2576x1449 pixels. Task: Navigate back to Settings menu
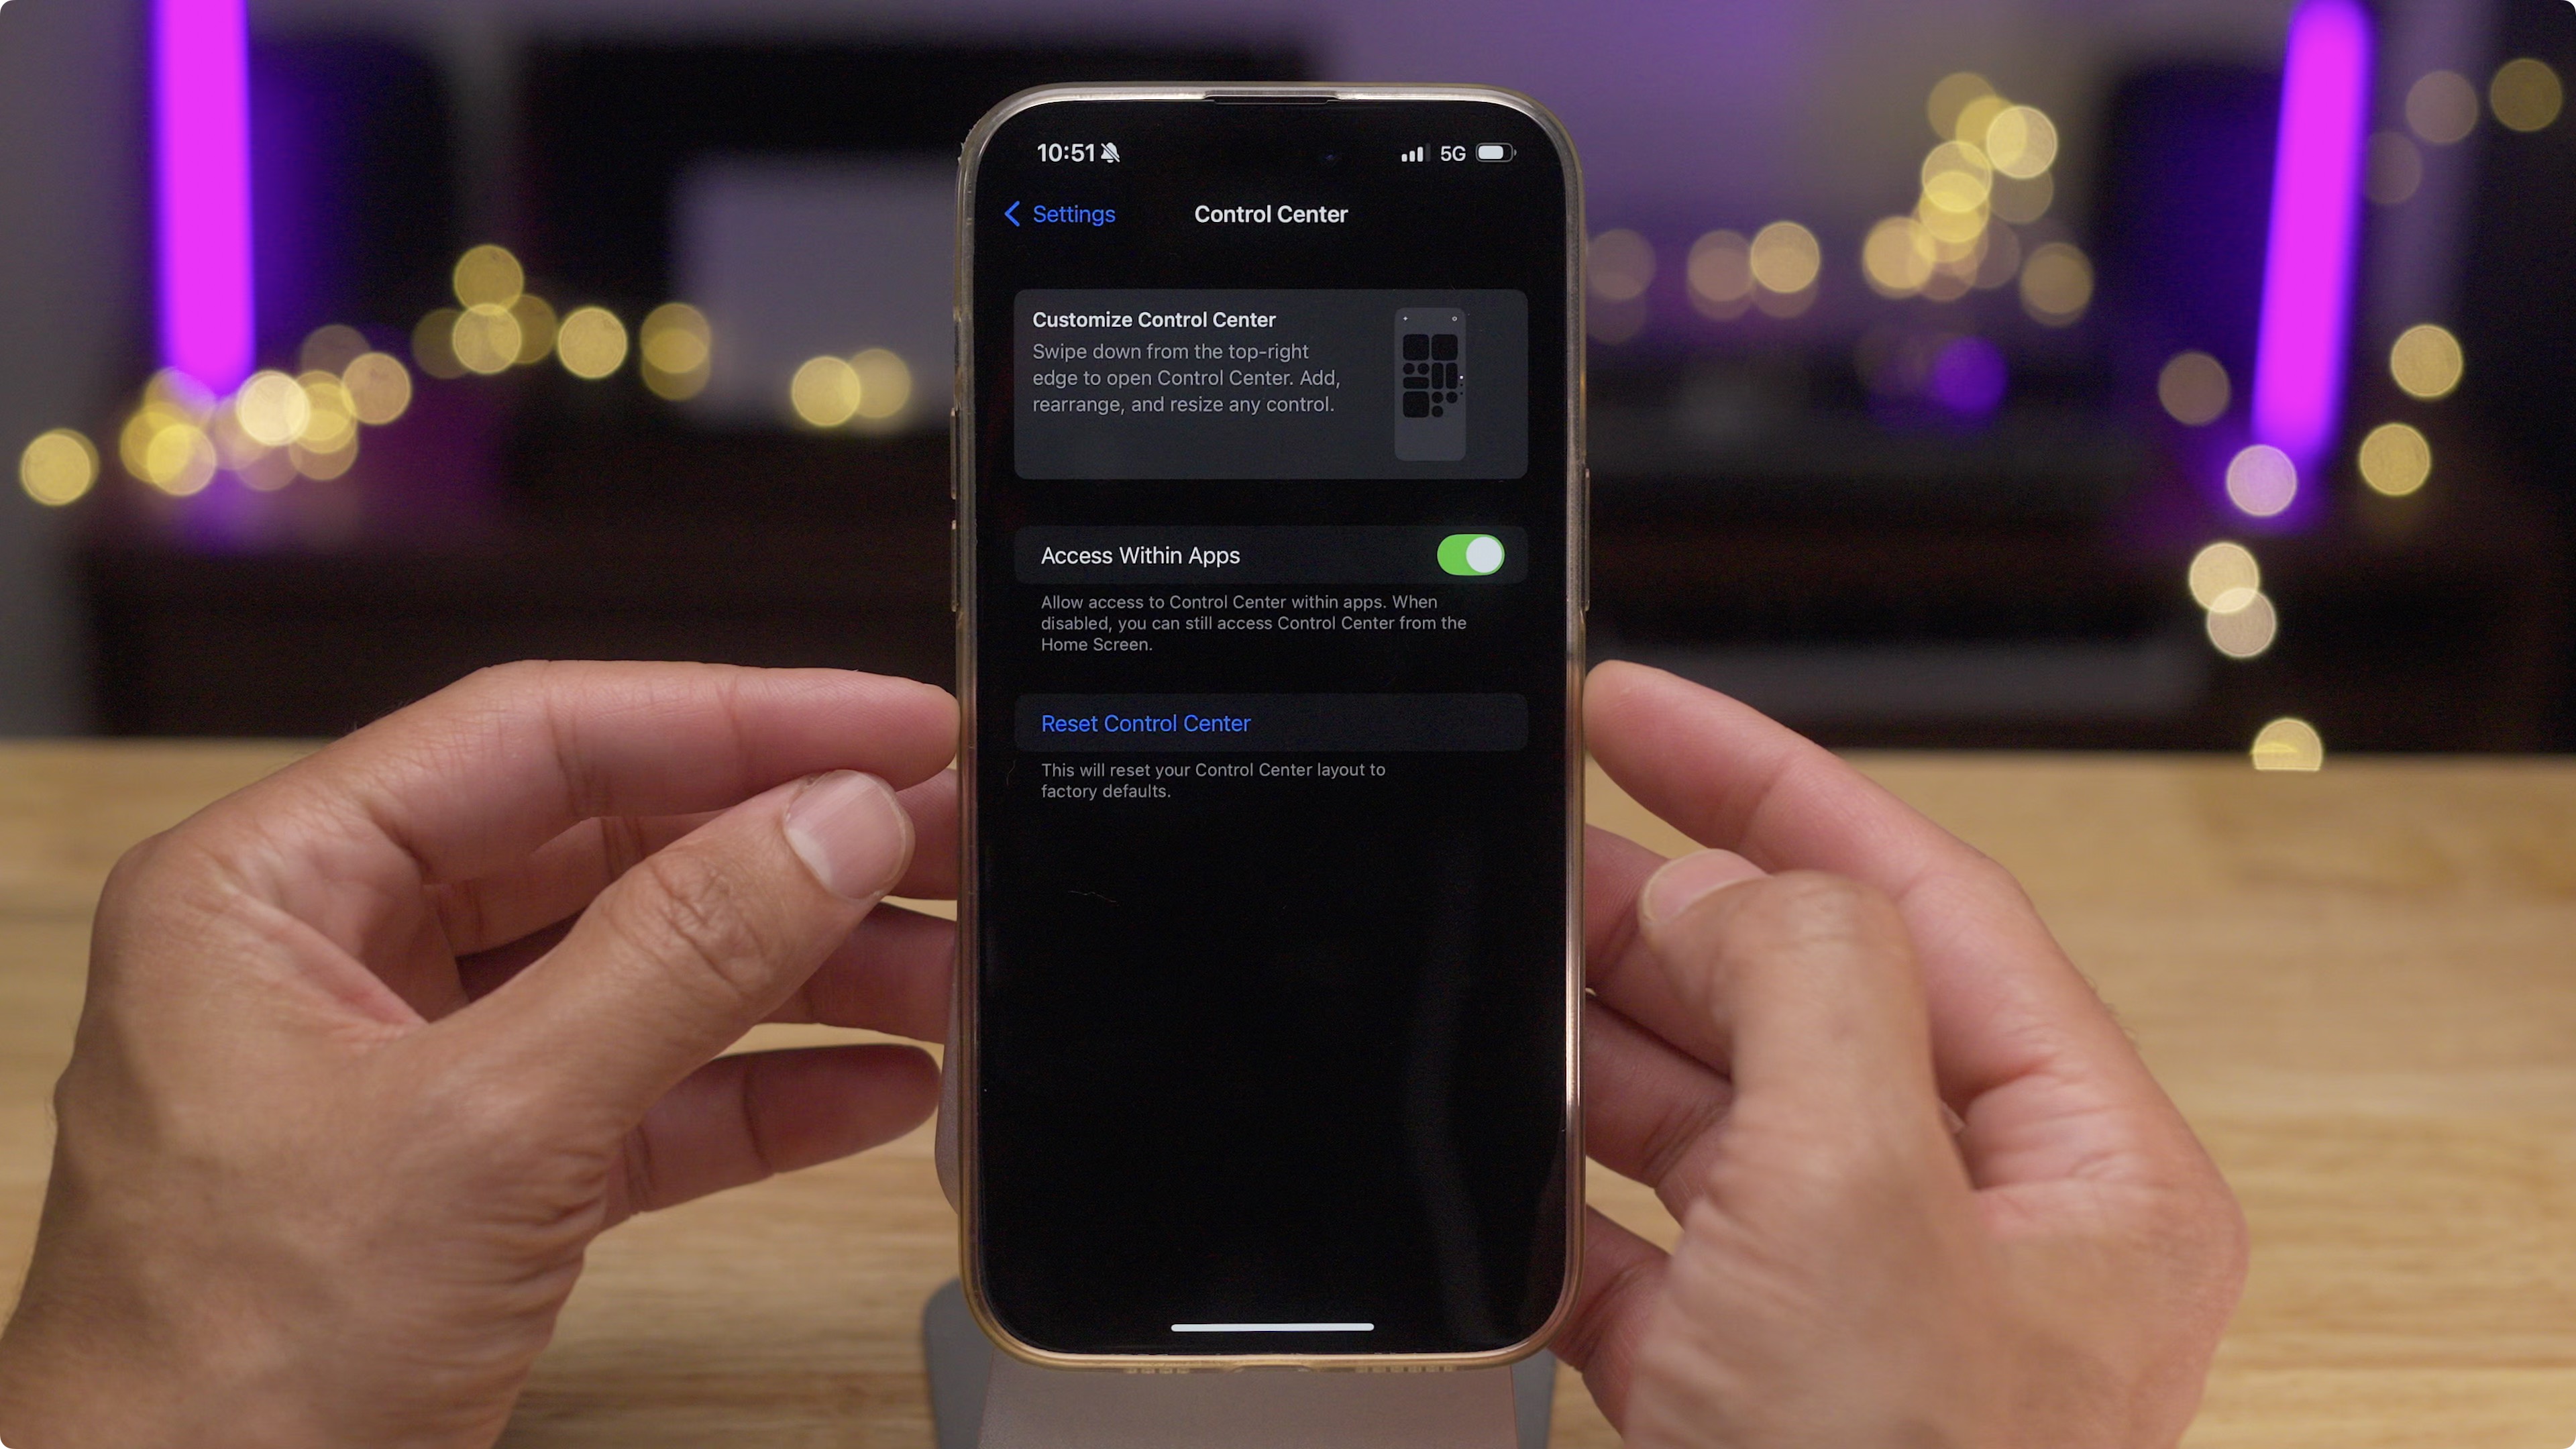(1057, 214)
